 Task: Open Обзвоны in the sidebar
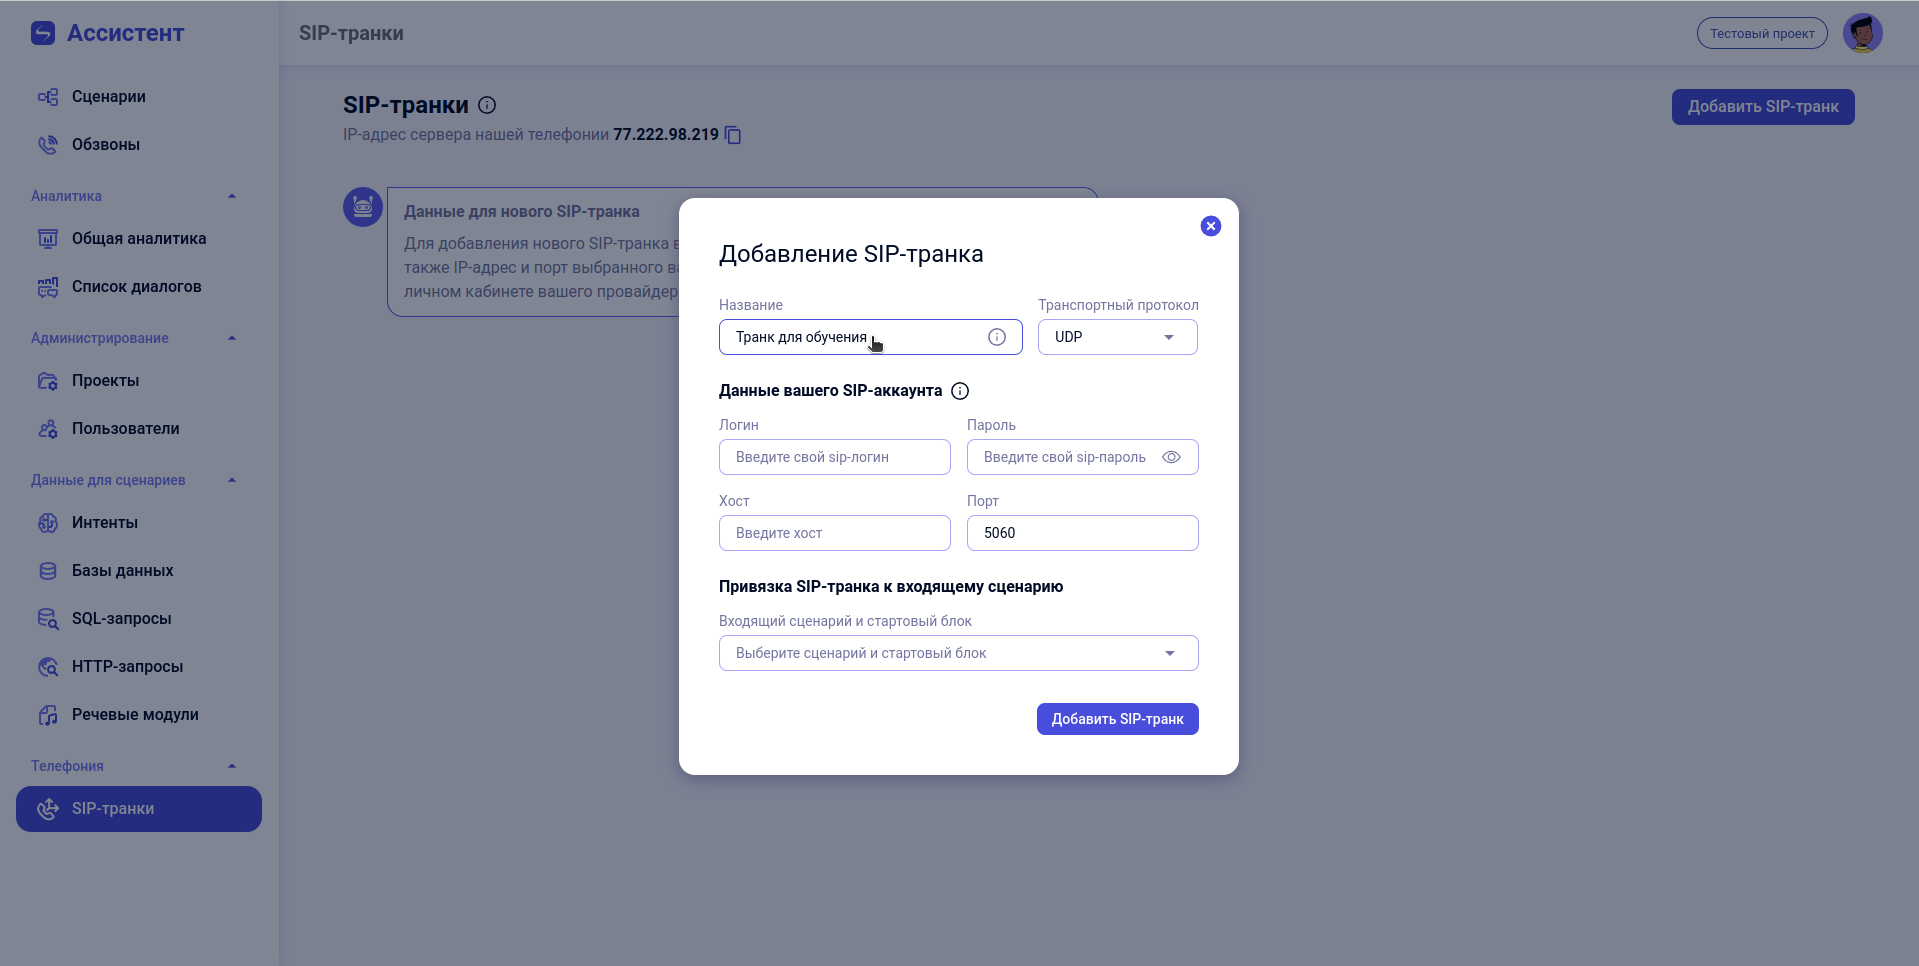tap(105, 145)
